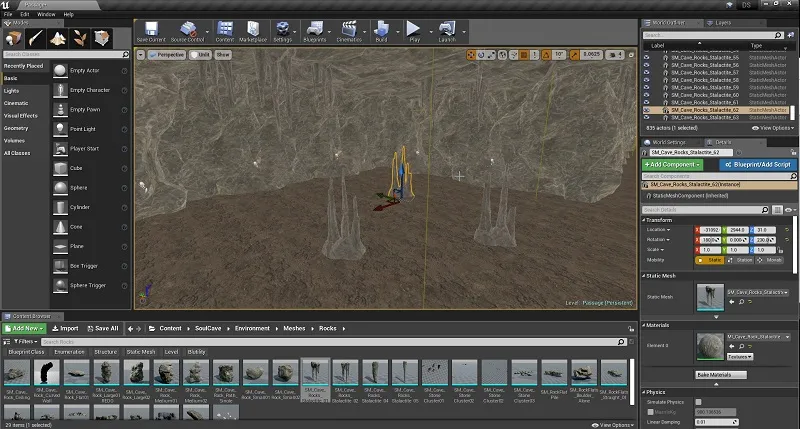Select the Paint mode brush icon
Image resolution: width=800 pixels, height=429 pixels.
click(x=35, y=38)
